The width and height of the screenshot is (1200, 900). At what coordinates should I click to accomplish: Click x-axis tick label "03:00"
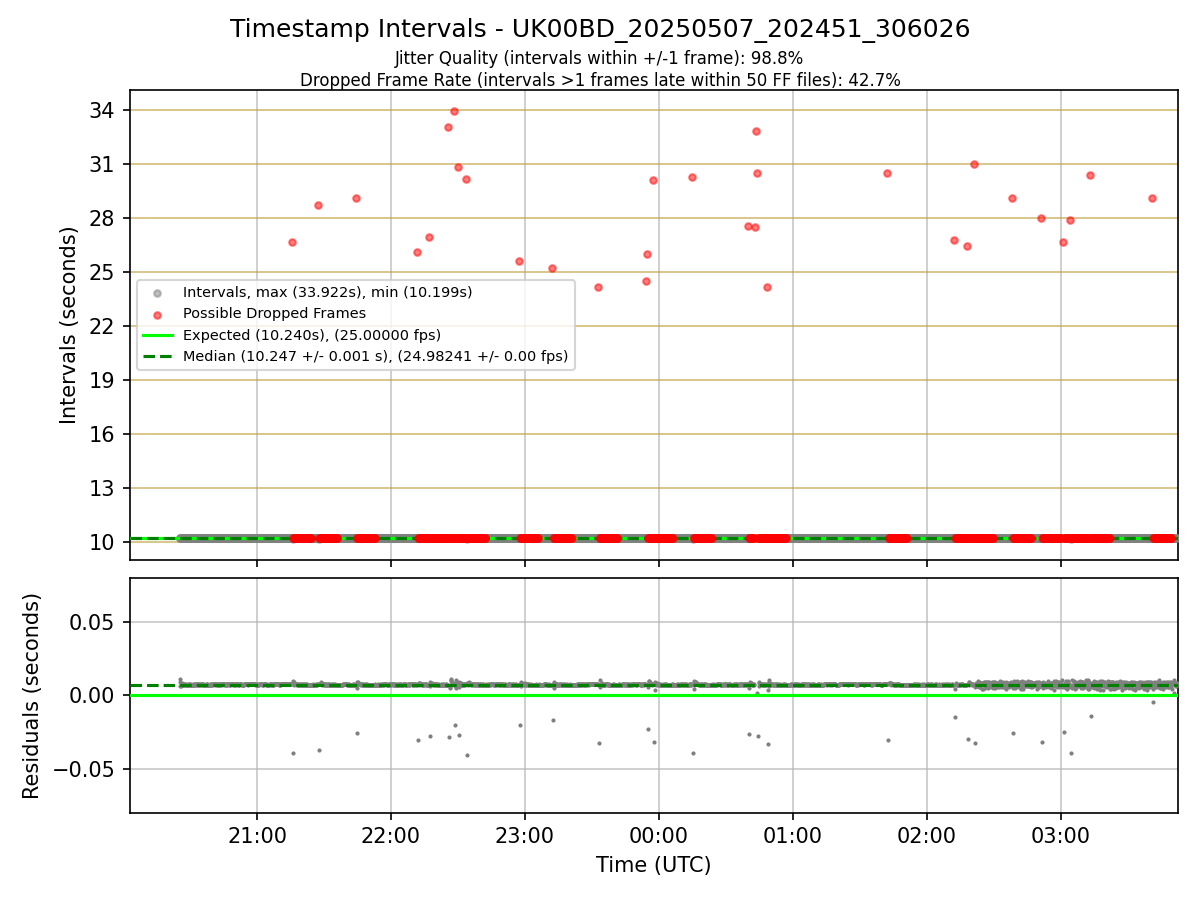point(1061,835)
